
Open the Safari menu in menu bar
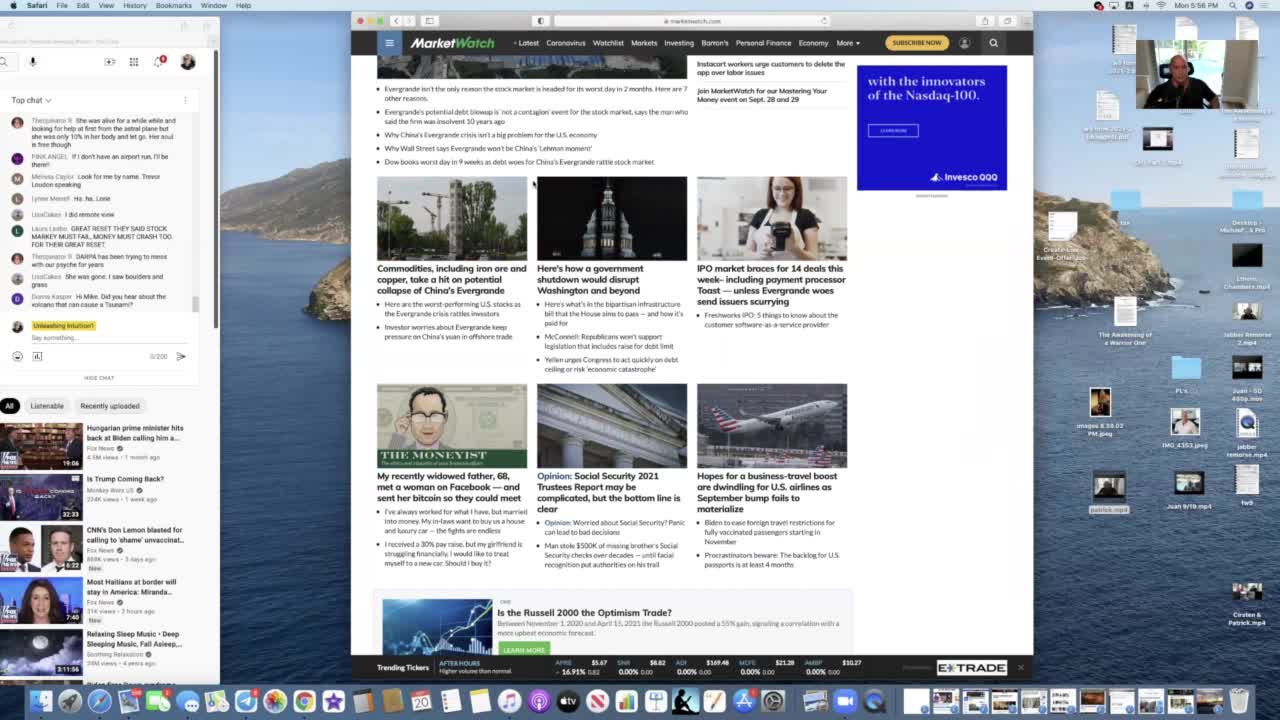(x=37, y=5)
